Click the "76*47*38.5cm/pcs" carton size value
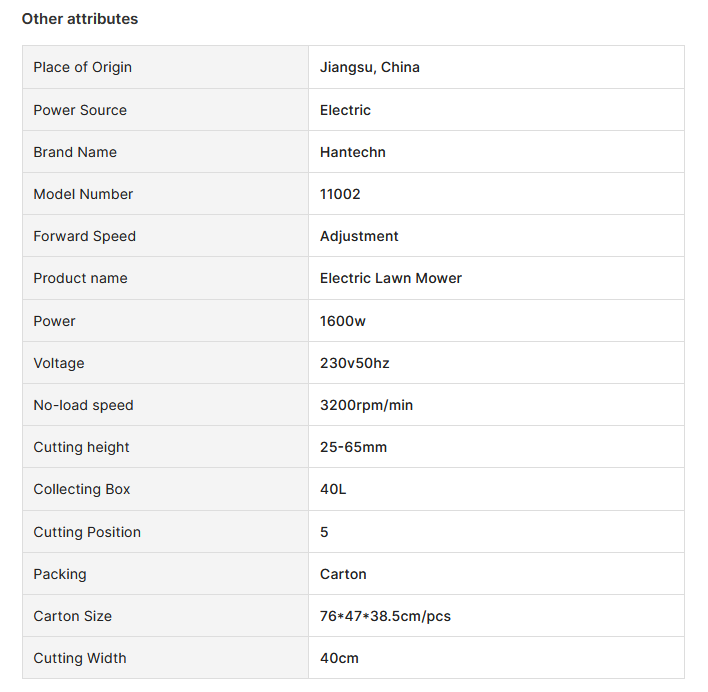The height and width of the screenshot is (692, 708). pyautogui.click(x=385, y=616)
